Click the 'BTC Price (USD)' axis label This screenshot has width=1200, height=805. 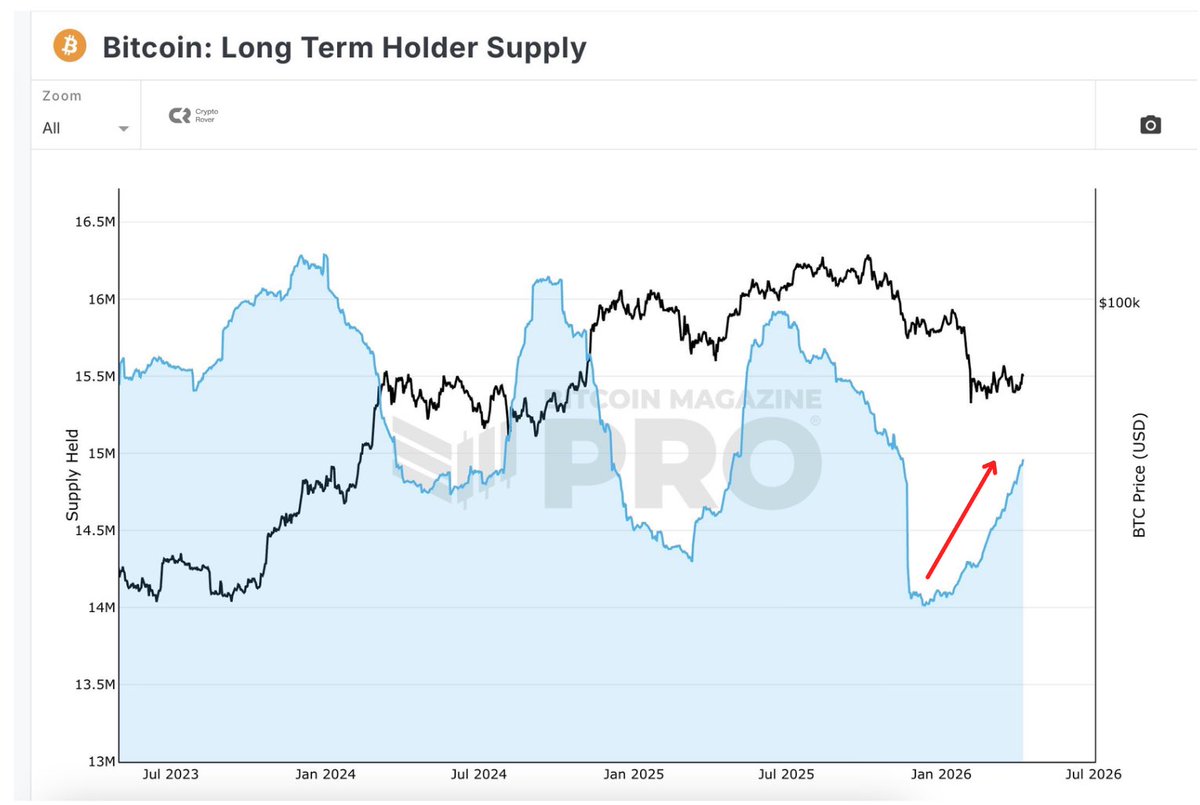click(x=1139, y=475)
